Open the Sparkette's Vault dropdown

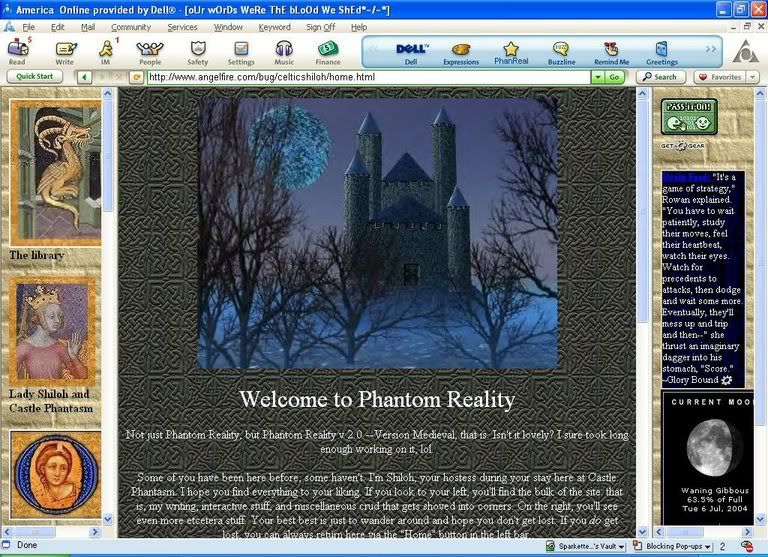621,546
